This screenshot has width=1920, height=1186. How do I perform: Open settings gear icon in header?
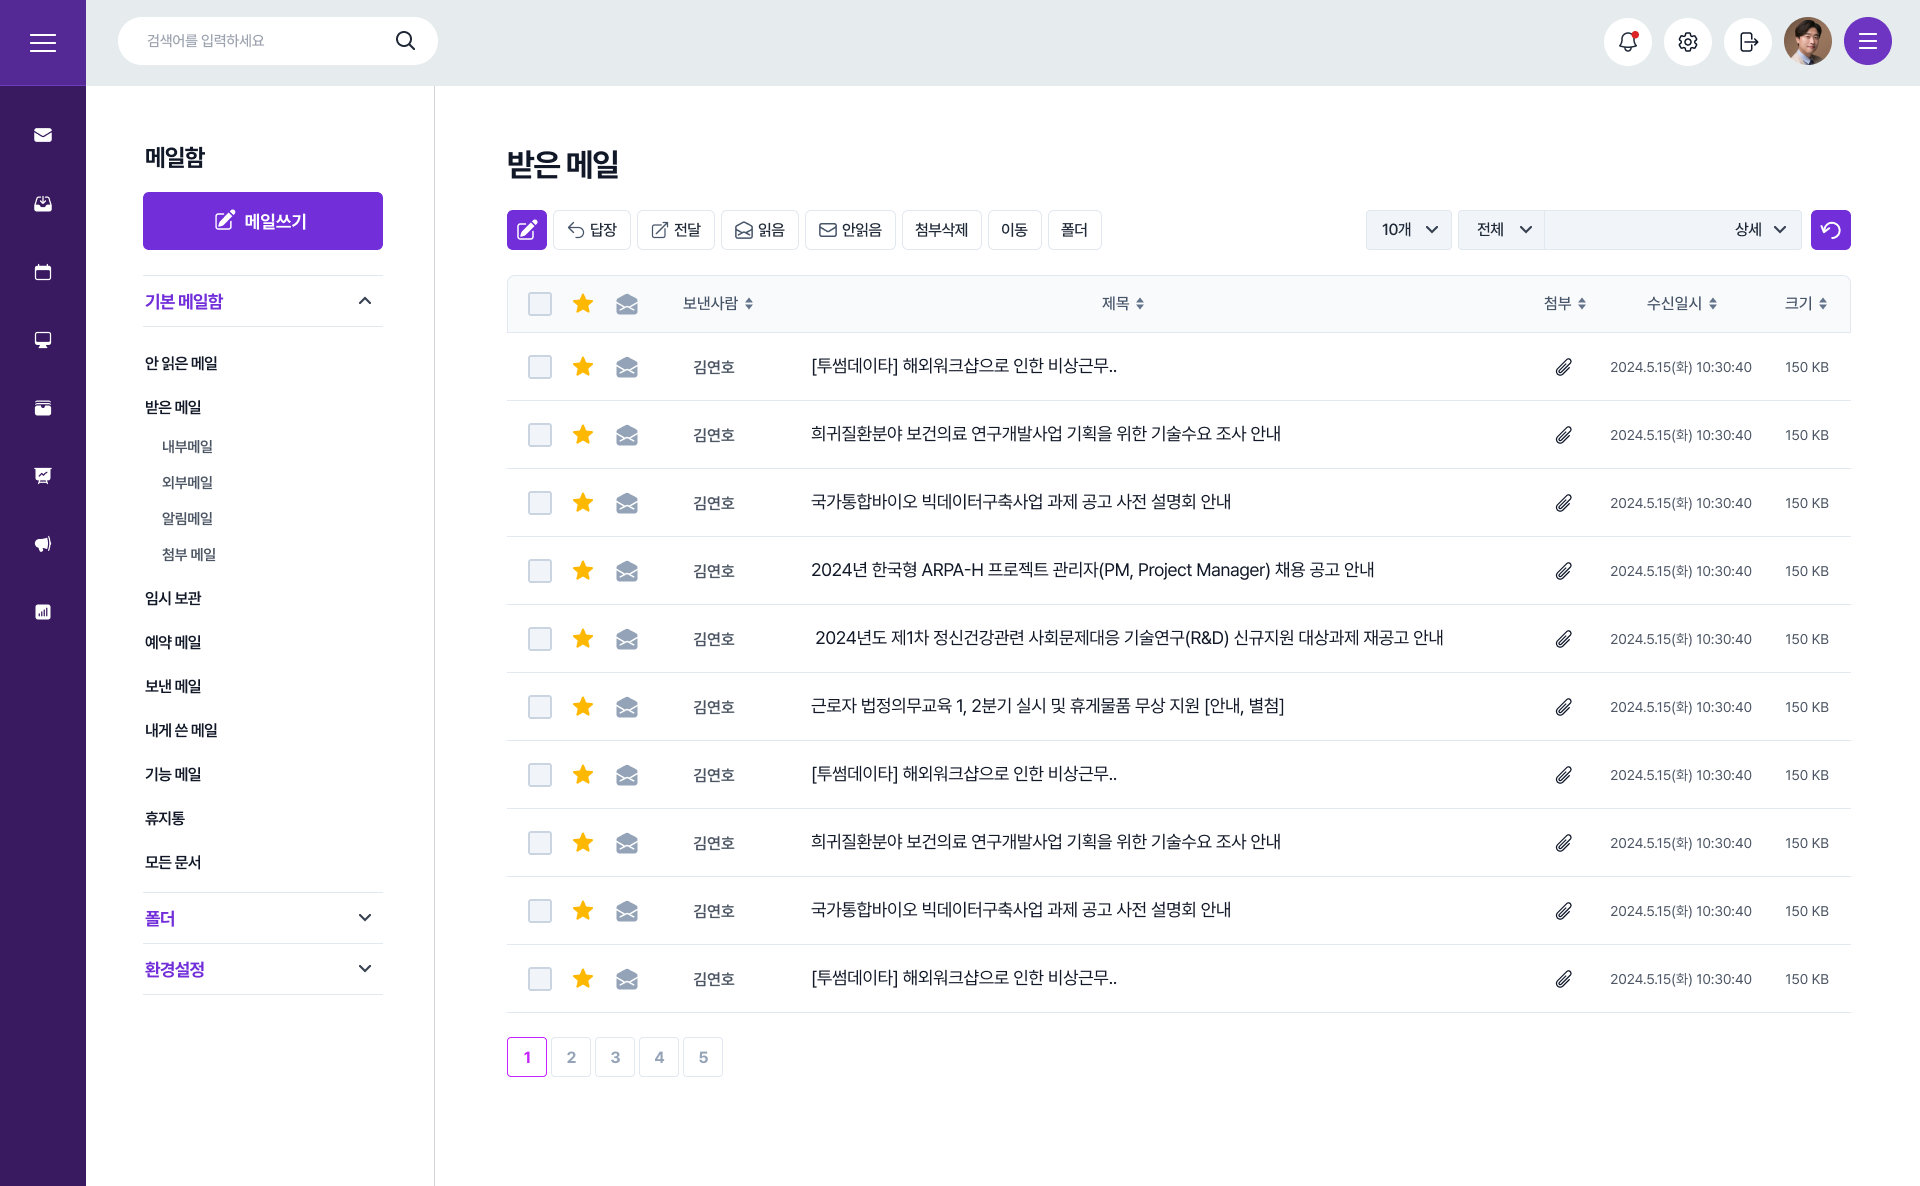[1687, 42]
